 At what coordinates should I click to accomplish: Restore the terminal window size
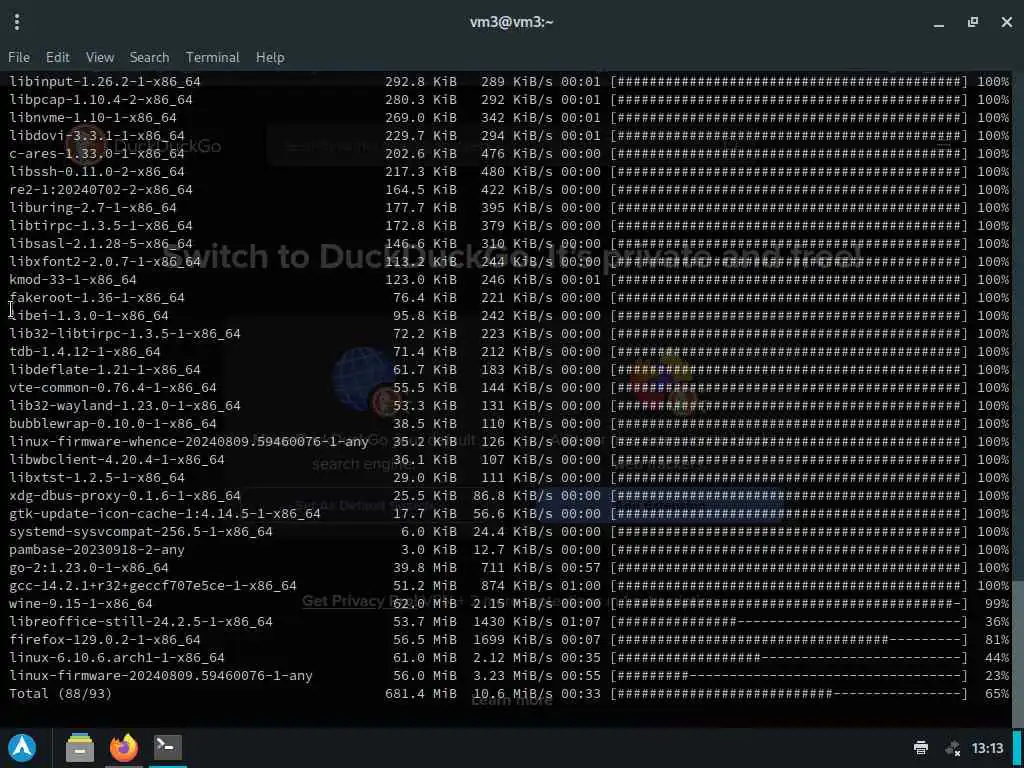[973, 22]
